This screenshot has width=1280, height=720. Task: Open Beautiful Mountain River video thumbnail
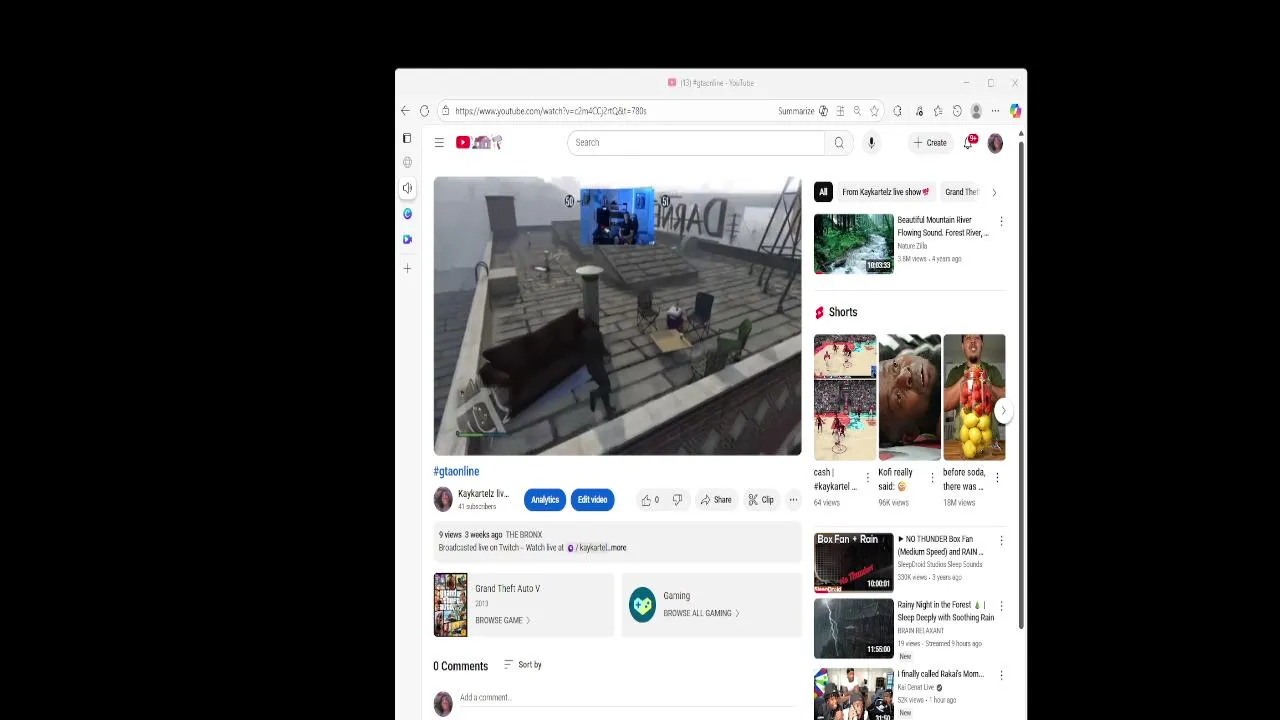point(854,244)
